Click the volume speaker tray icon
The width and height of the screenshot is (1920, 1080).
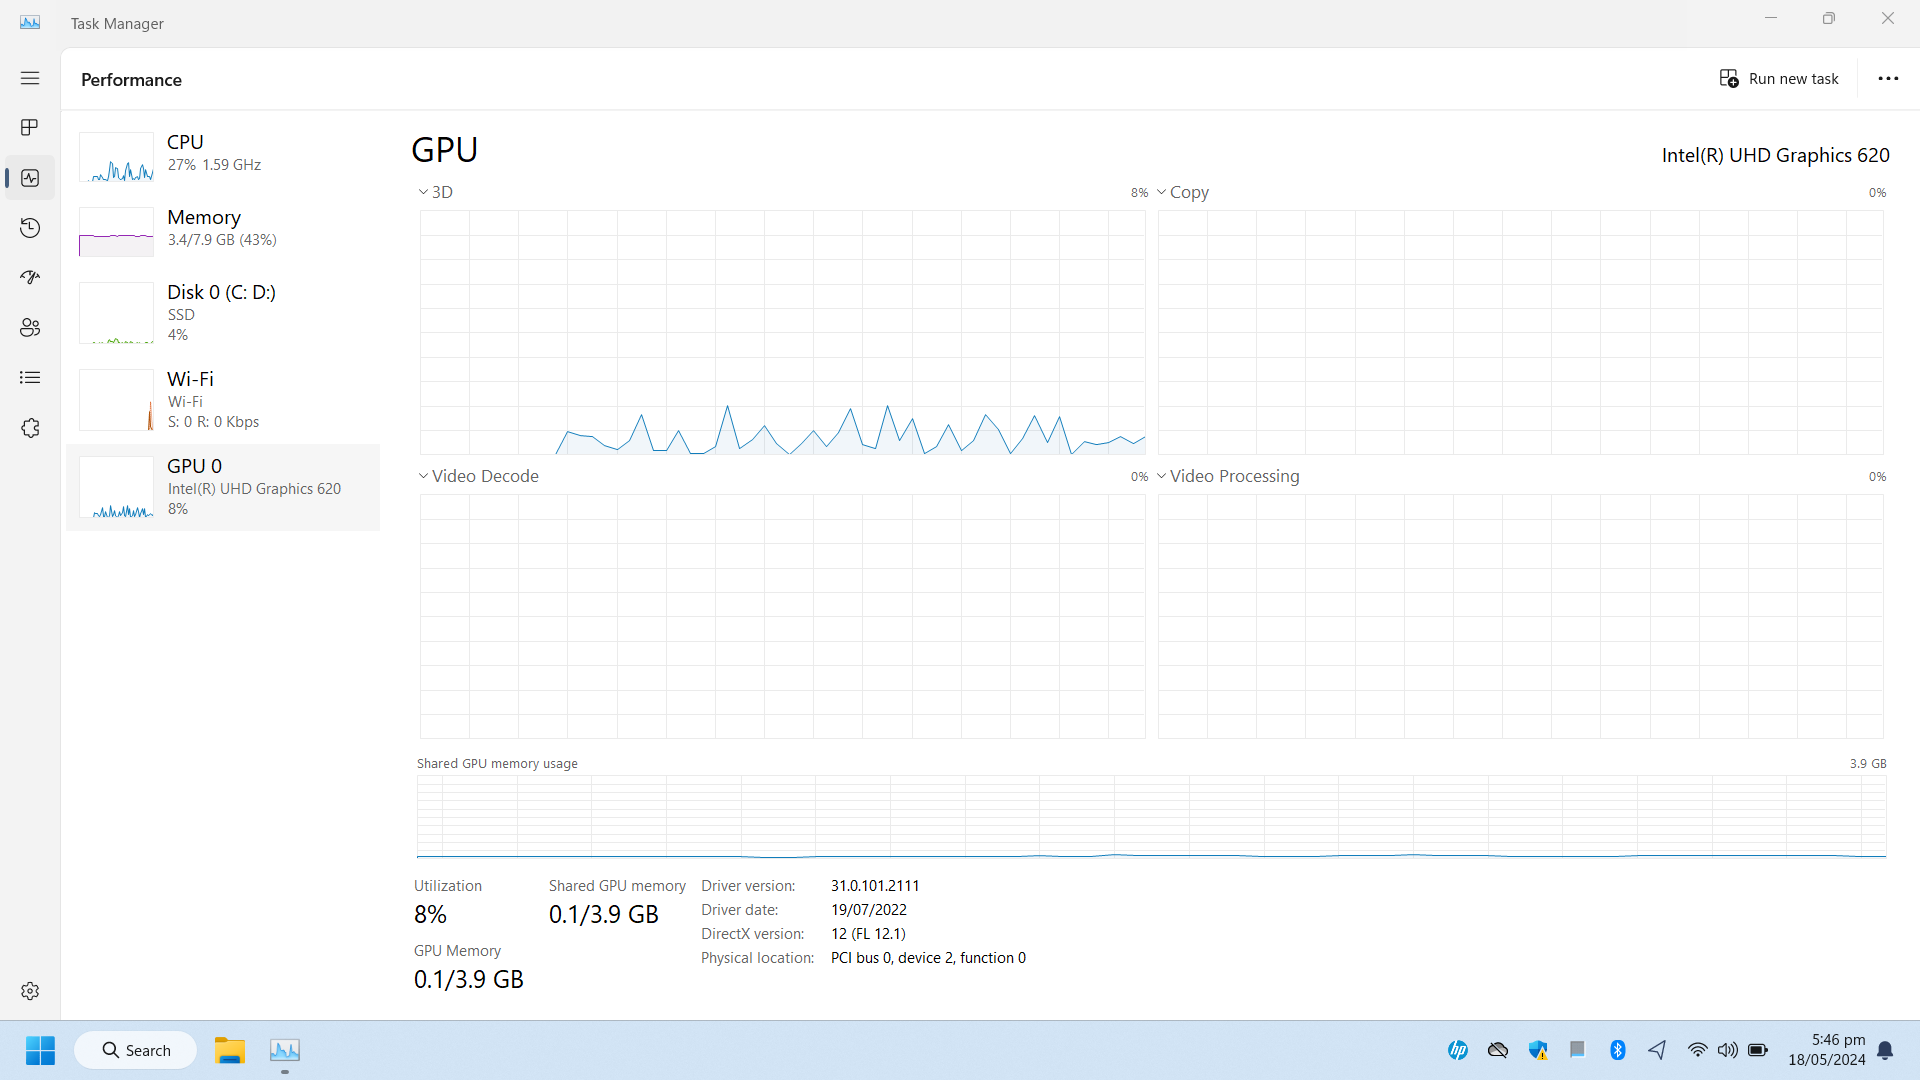click(1728, 1050)
